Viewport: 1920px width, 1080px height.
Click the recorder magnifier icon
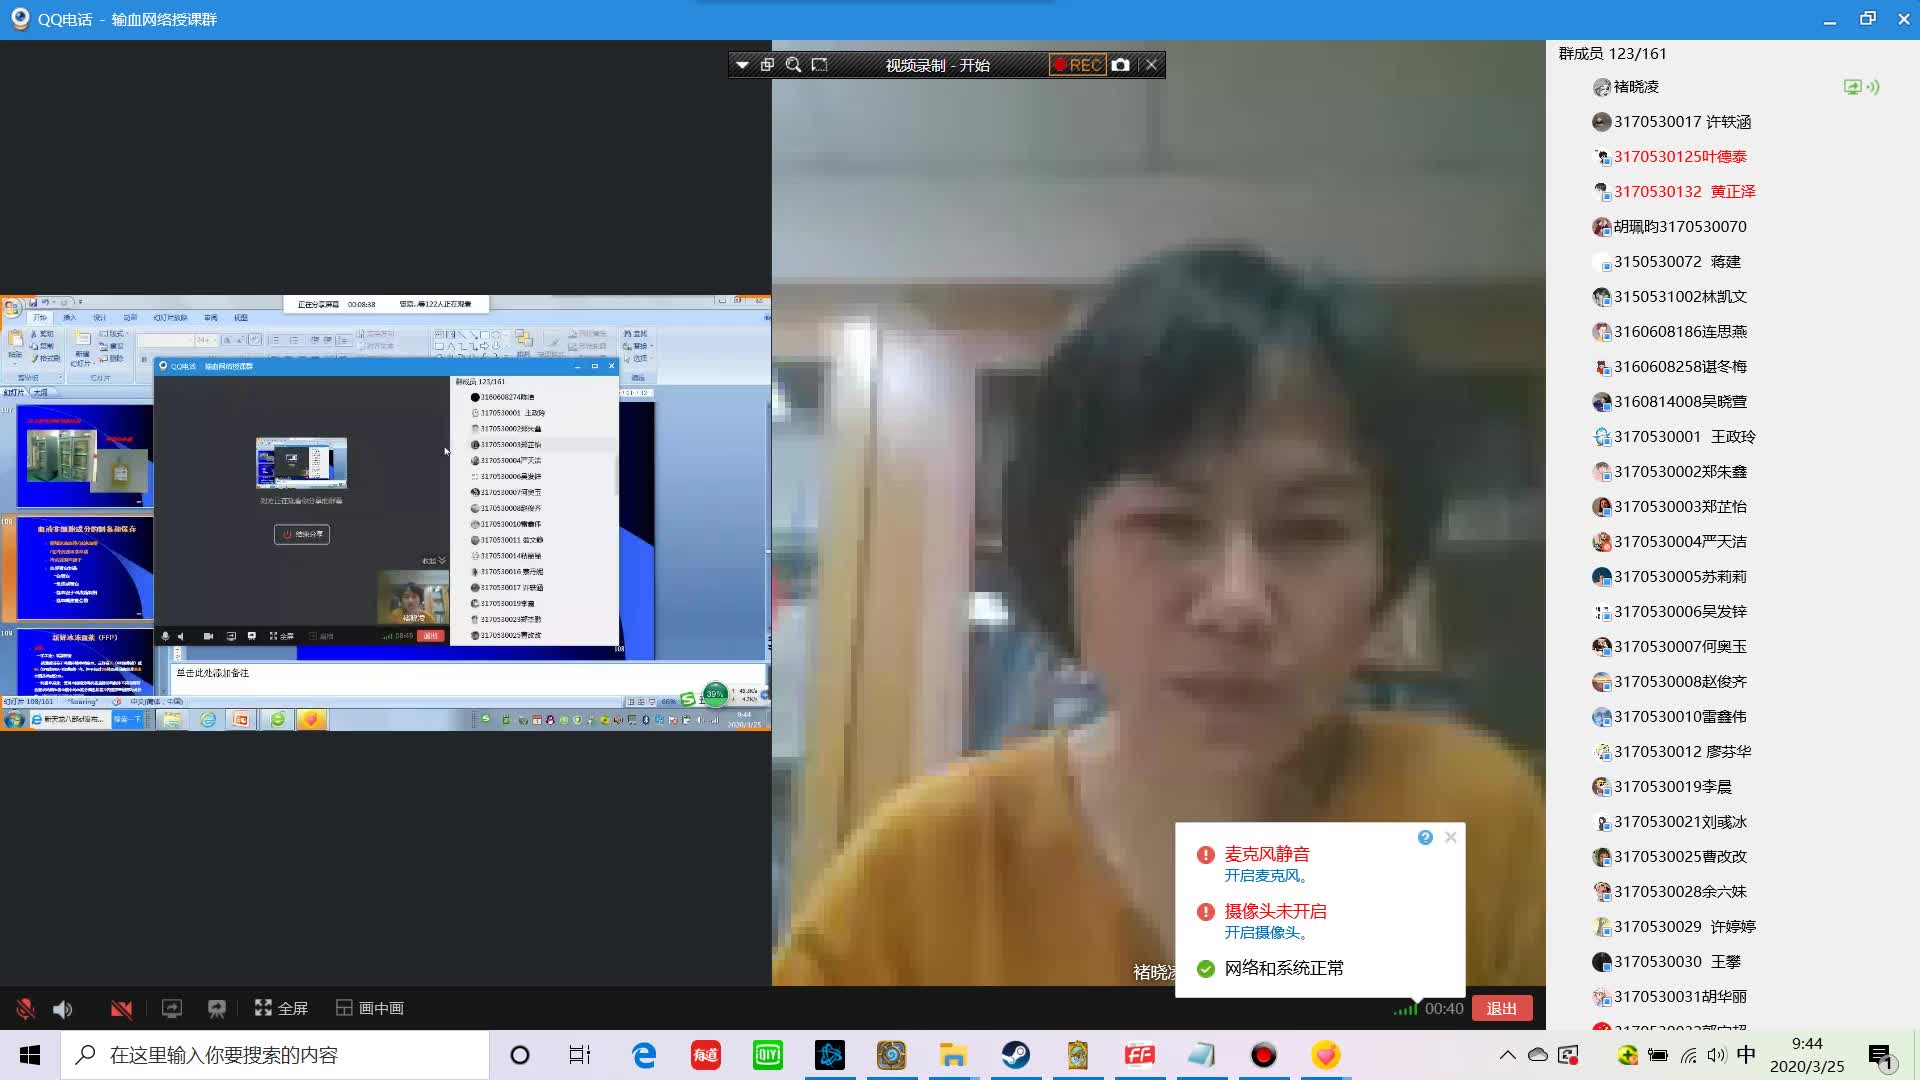(793, 65)
